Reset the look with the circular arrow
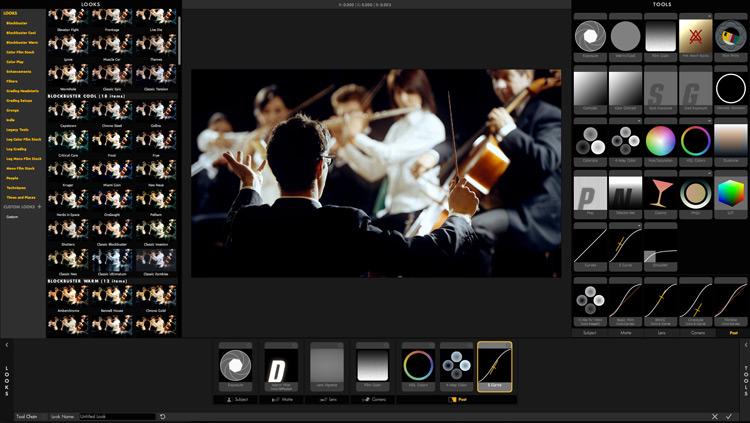 click(x=163, y=417)
